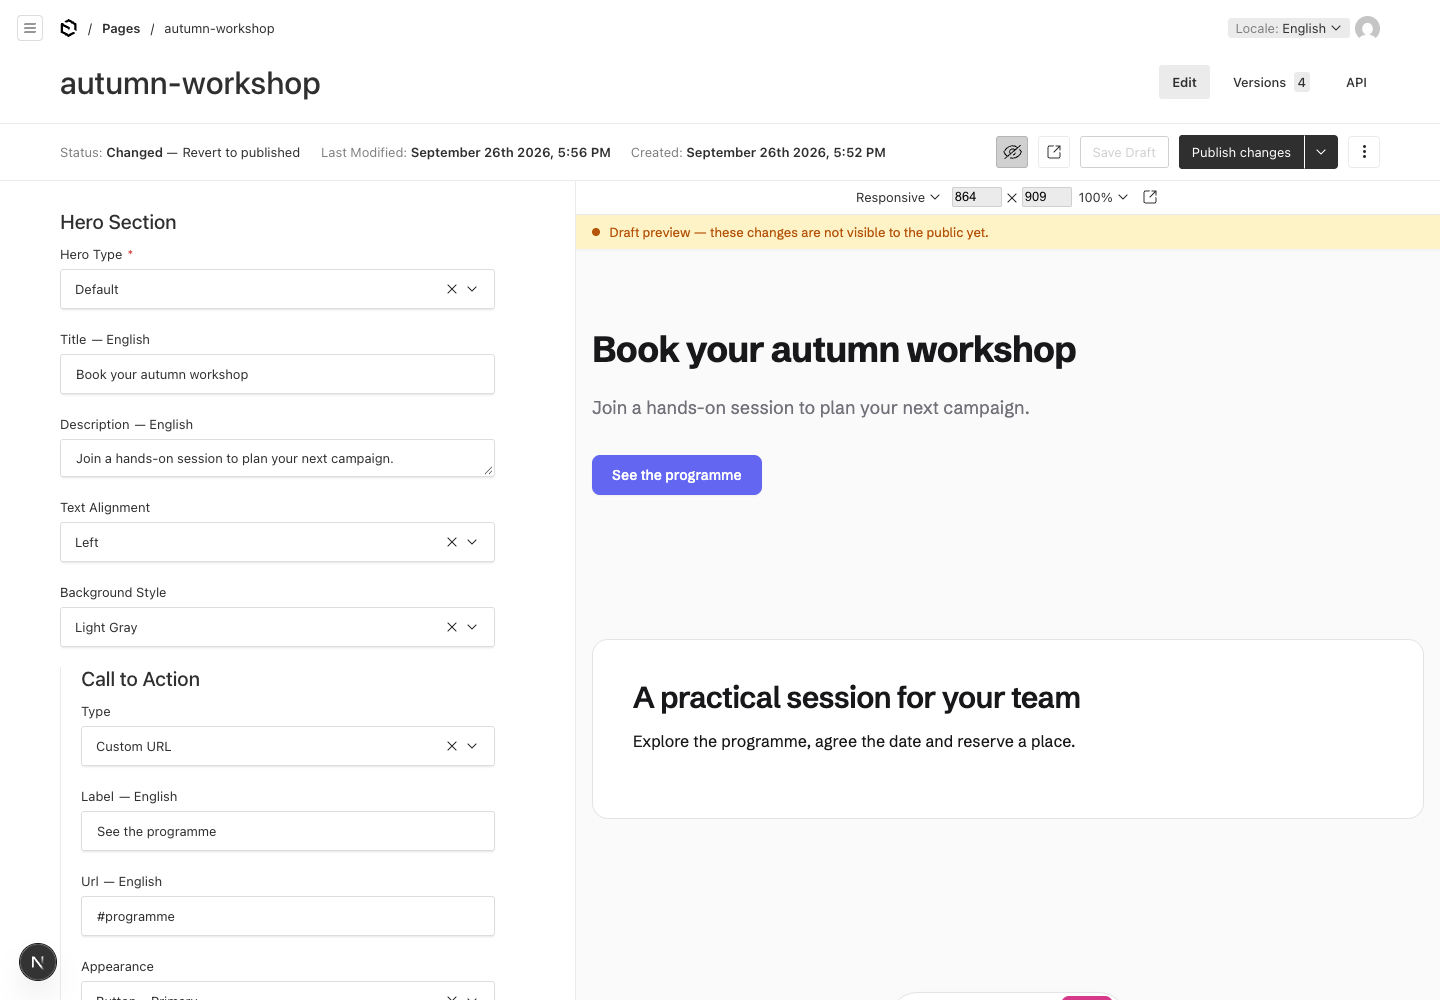Open the Locale English selector
Image resolution: width=1440 pixels, height=1000 pixels.
click(x=1288, y=28)
